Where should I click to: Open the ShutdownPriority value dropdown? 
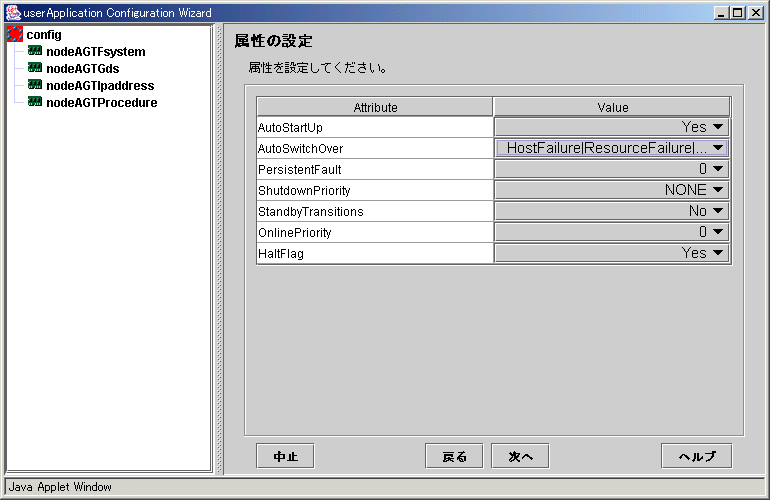pyautogui.click(x=611, y=190)
